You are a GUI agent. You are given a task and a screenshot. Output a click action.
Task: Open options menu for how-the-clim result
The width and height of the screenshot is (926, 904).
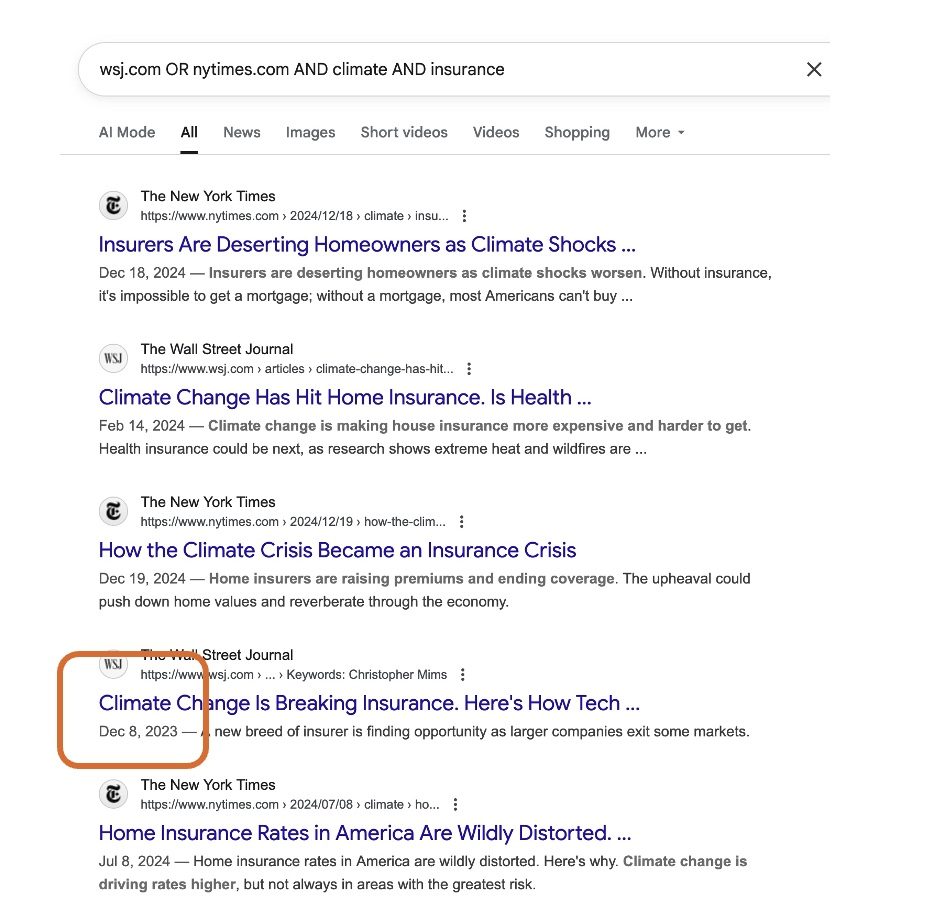462,522
